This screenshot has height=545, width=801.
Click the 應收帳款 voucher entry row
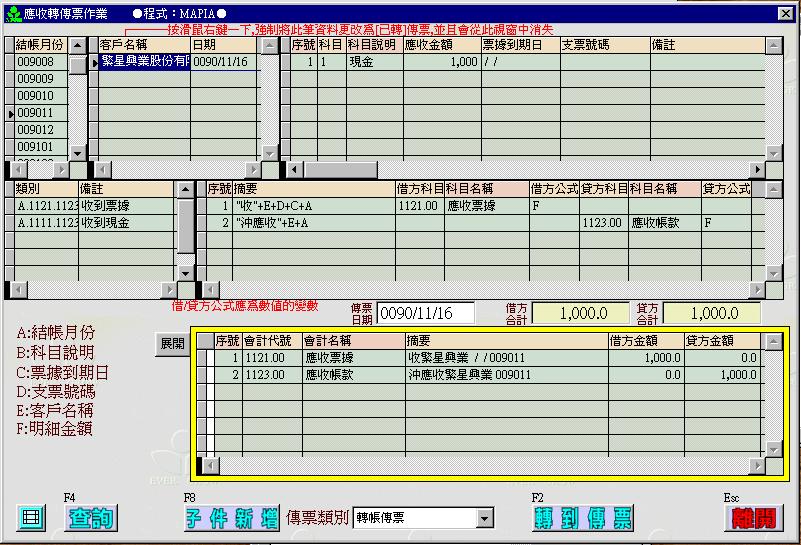click(480, 375)
